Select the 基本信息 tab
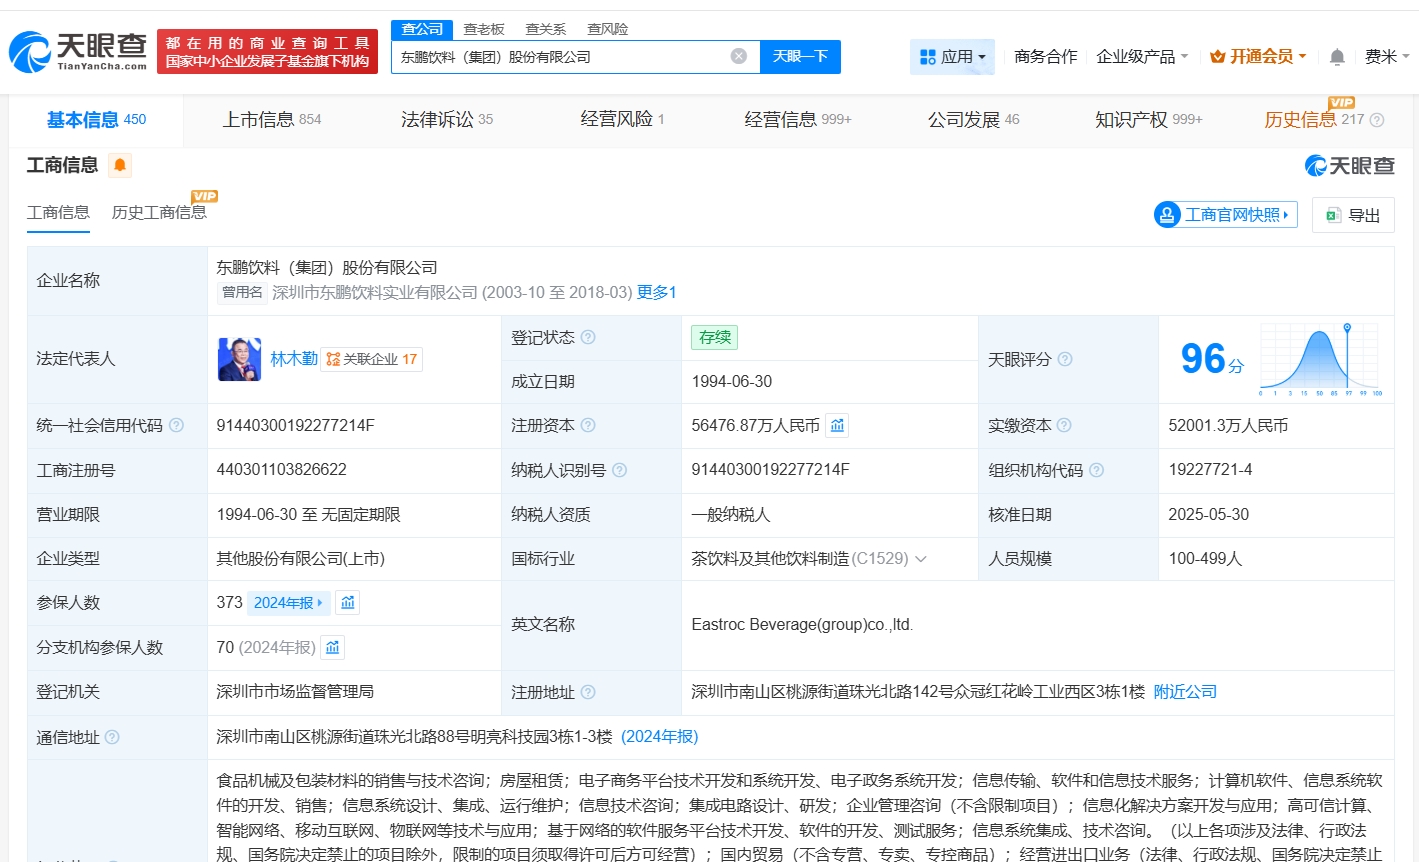This screenshot has height=862, width=1419. 96,120
